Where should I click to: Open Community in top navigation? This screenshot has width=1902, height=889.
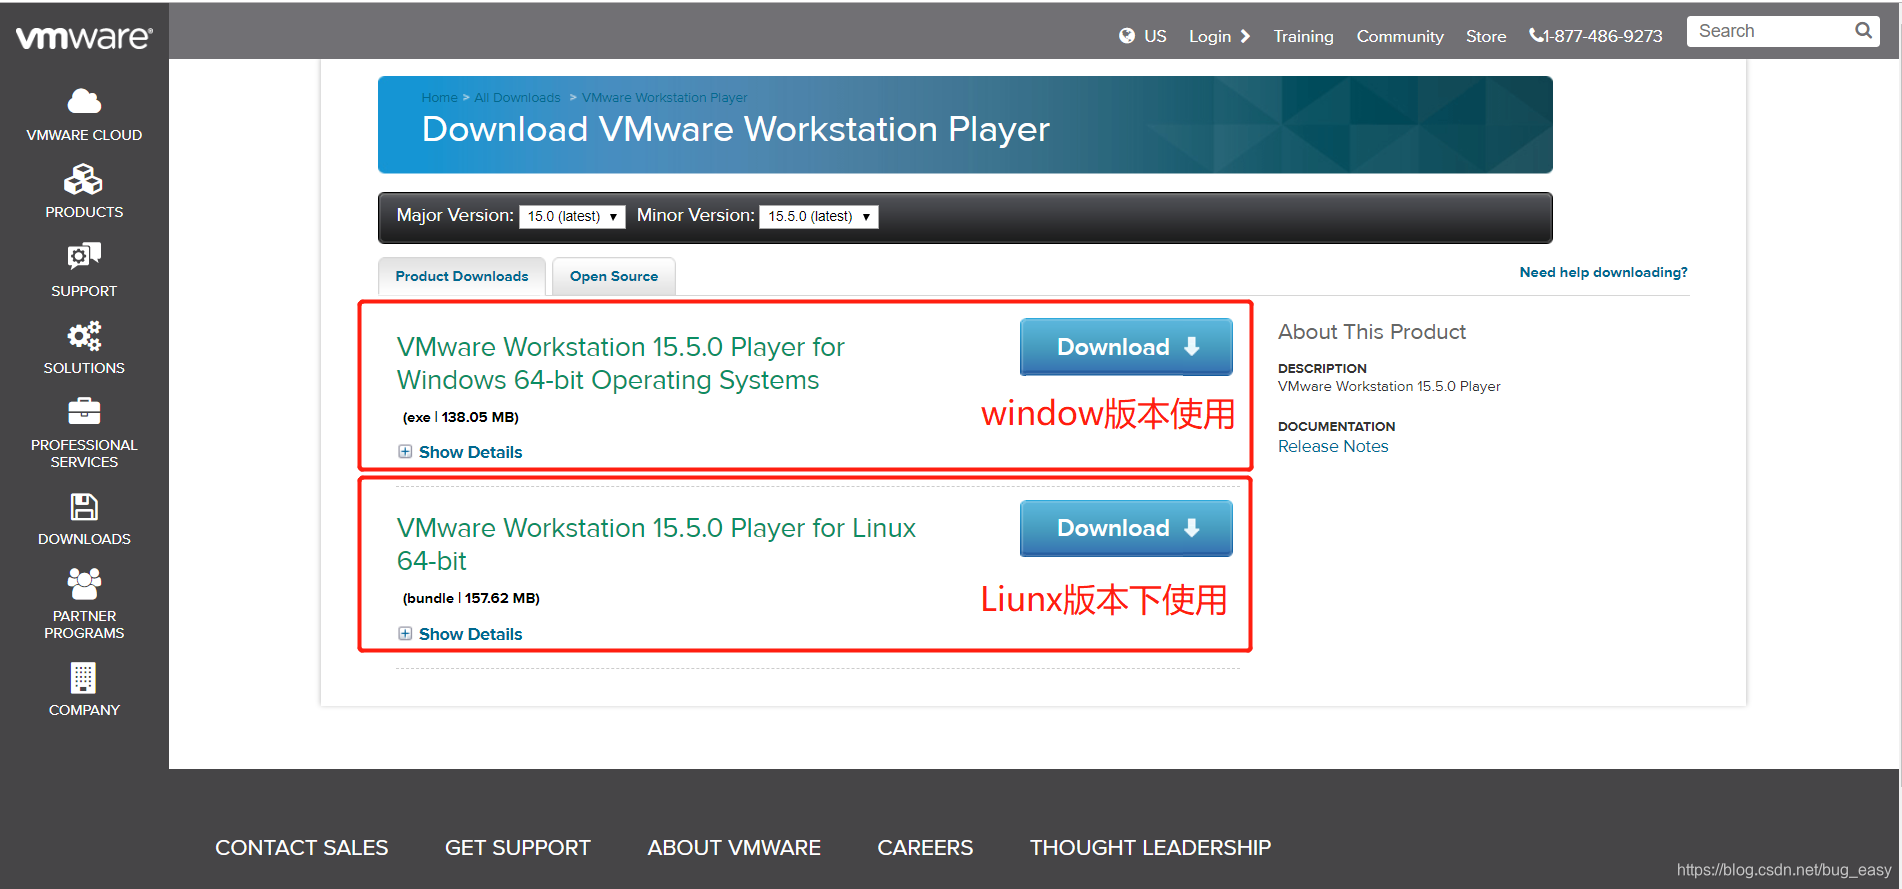[1400, 36]
